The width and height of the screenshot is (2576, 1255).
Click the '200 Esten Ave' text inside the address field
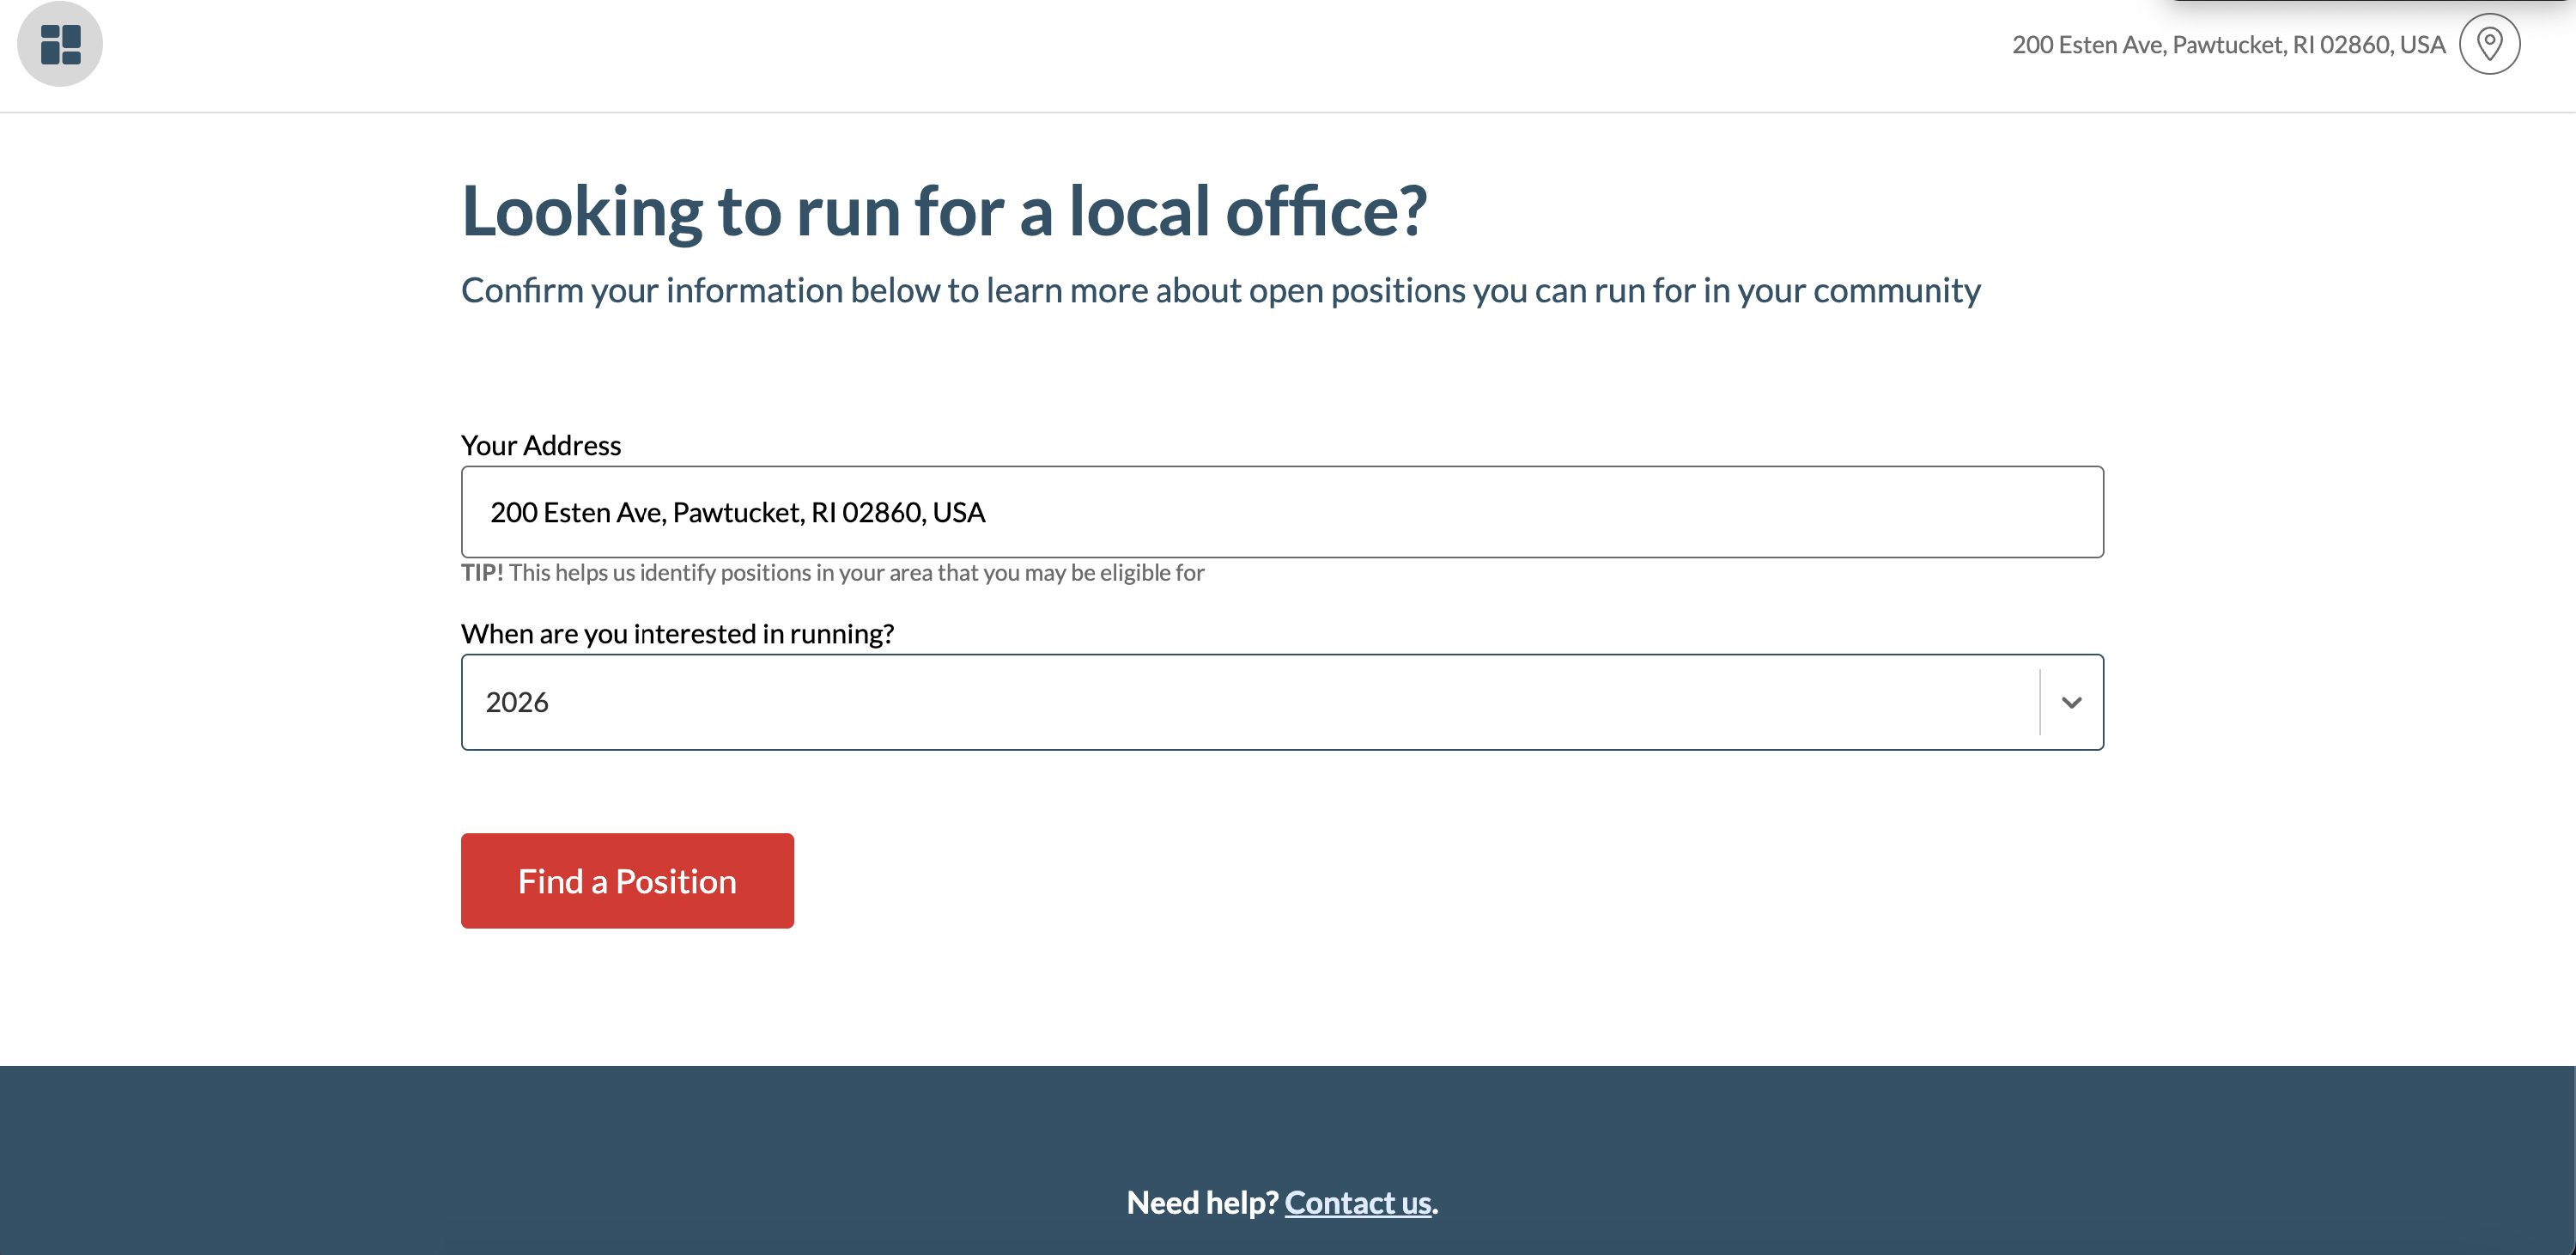575,512
